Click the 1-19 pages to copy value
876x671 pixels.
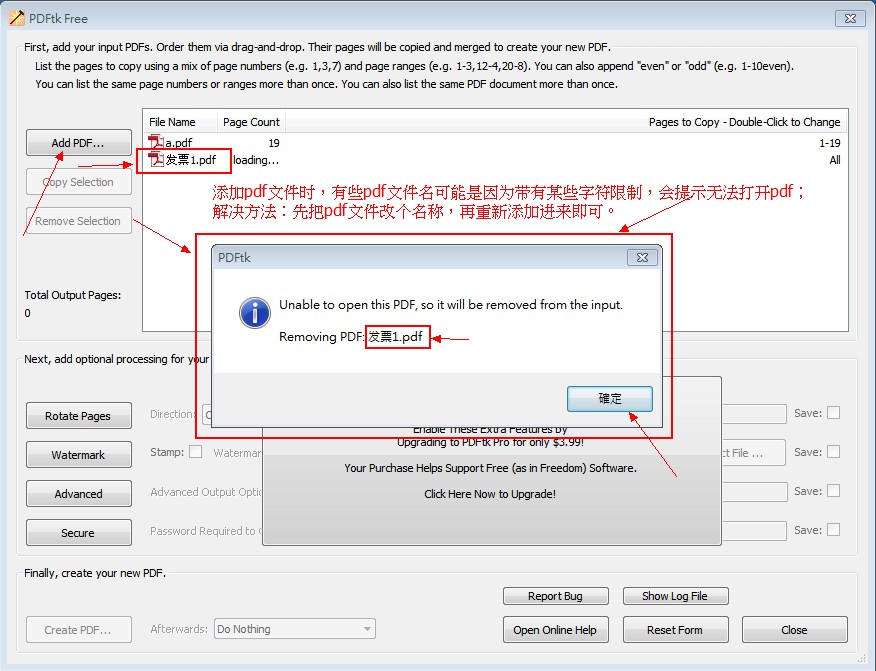[830, 143]
